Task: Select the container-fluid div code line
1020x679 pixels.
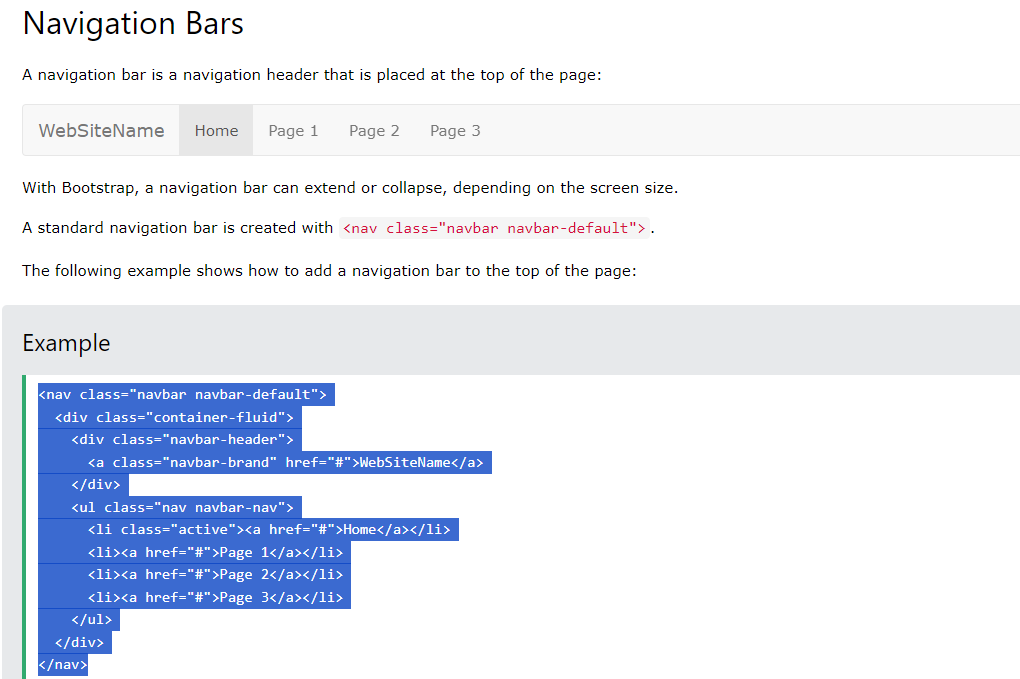Action: [168, 417]
